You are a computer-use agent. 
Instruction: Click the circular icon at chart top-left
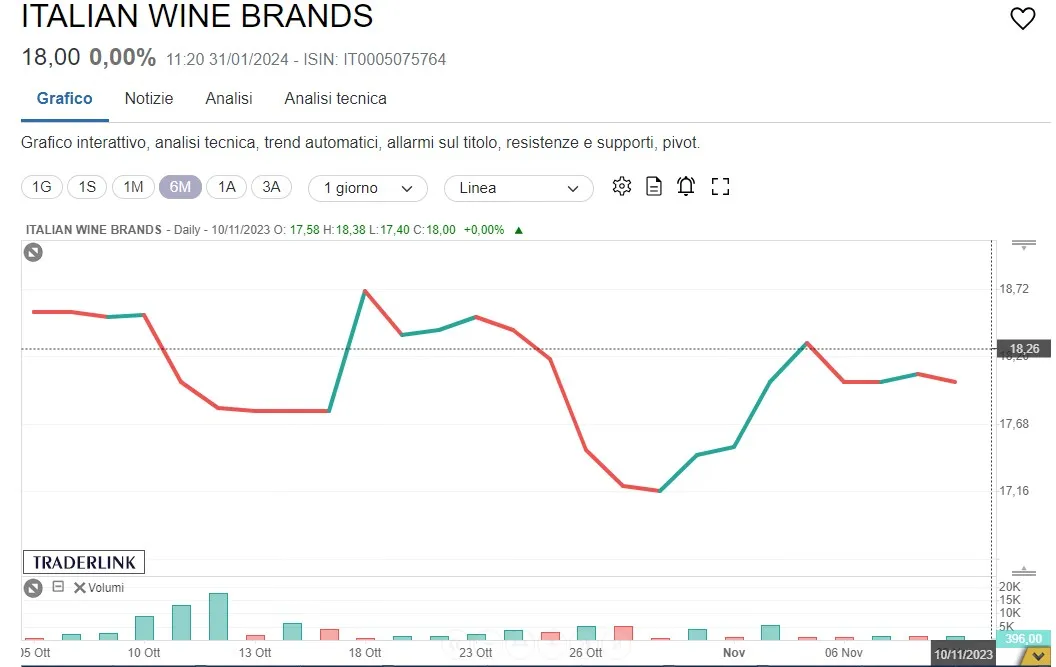[x=33, y=253]
